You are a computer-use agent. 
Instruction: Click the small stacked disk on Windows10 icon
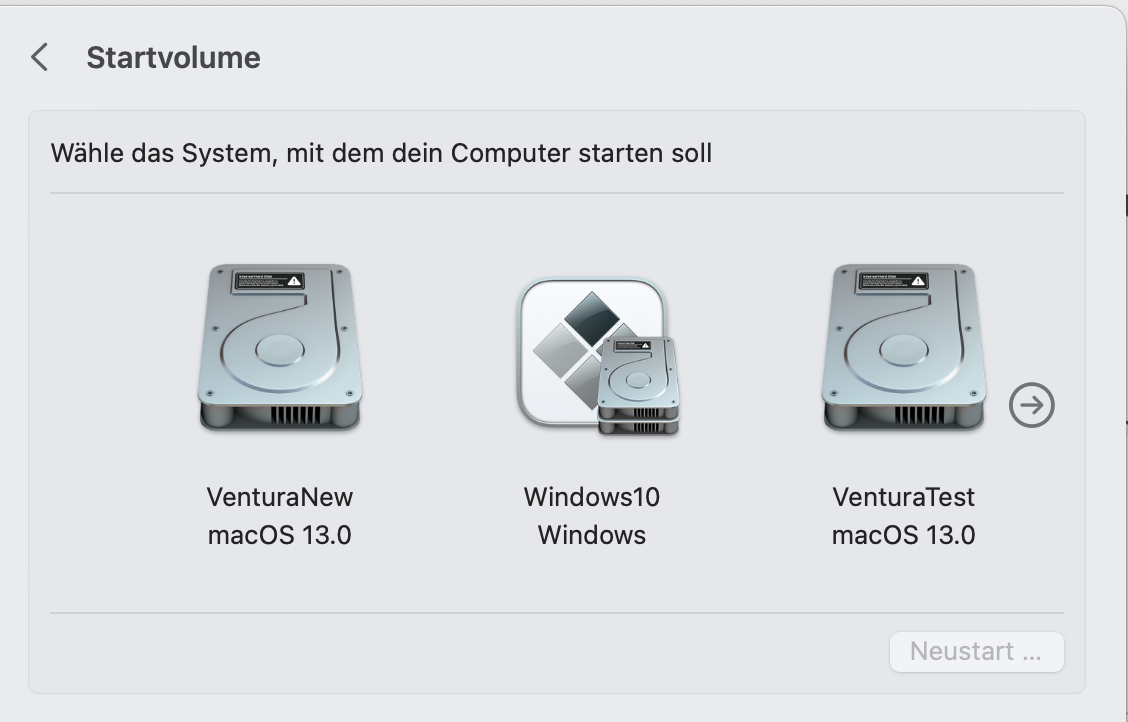639,387
